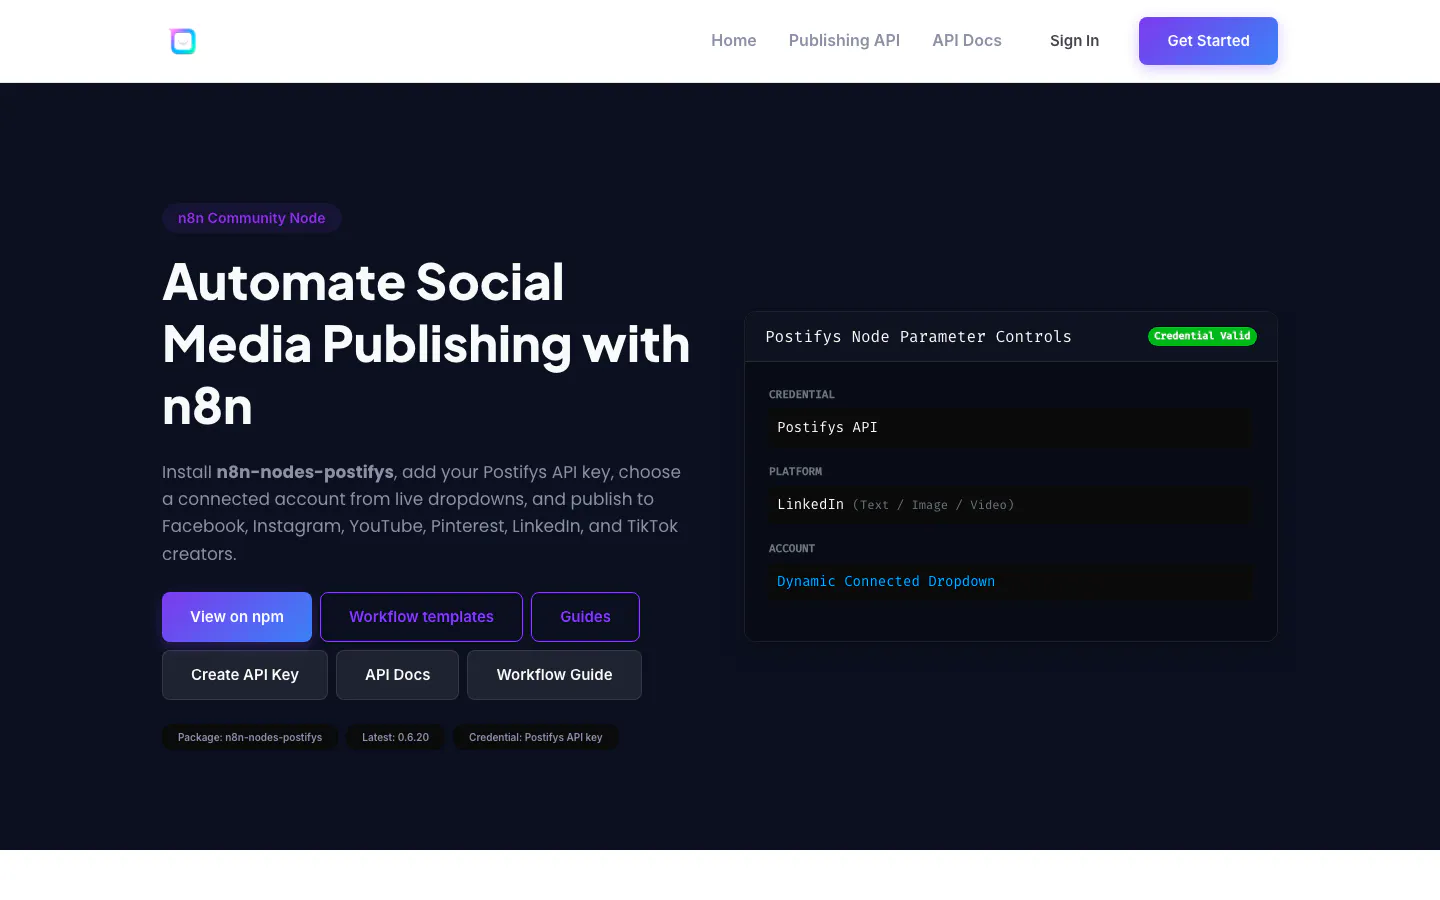Select the Postifys API credential field
Image resolution: width=1440 pixels, height=900 pixels.
[x=1011, y=428]
